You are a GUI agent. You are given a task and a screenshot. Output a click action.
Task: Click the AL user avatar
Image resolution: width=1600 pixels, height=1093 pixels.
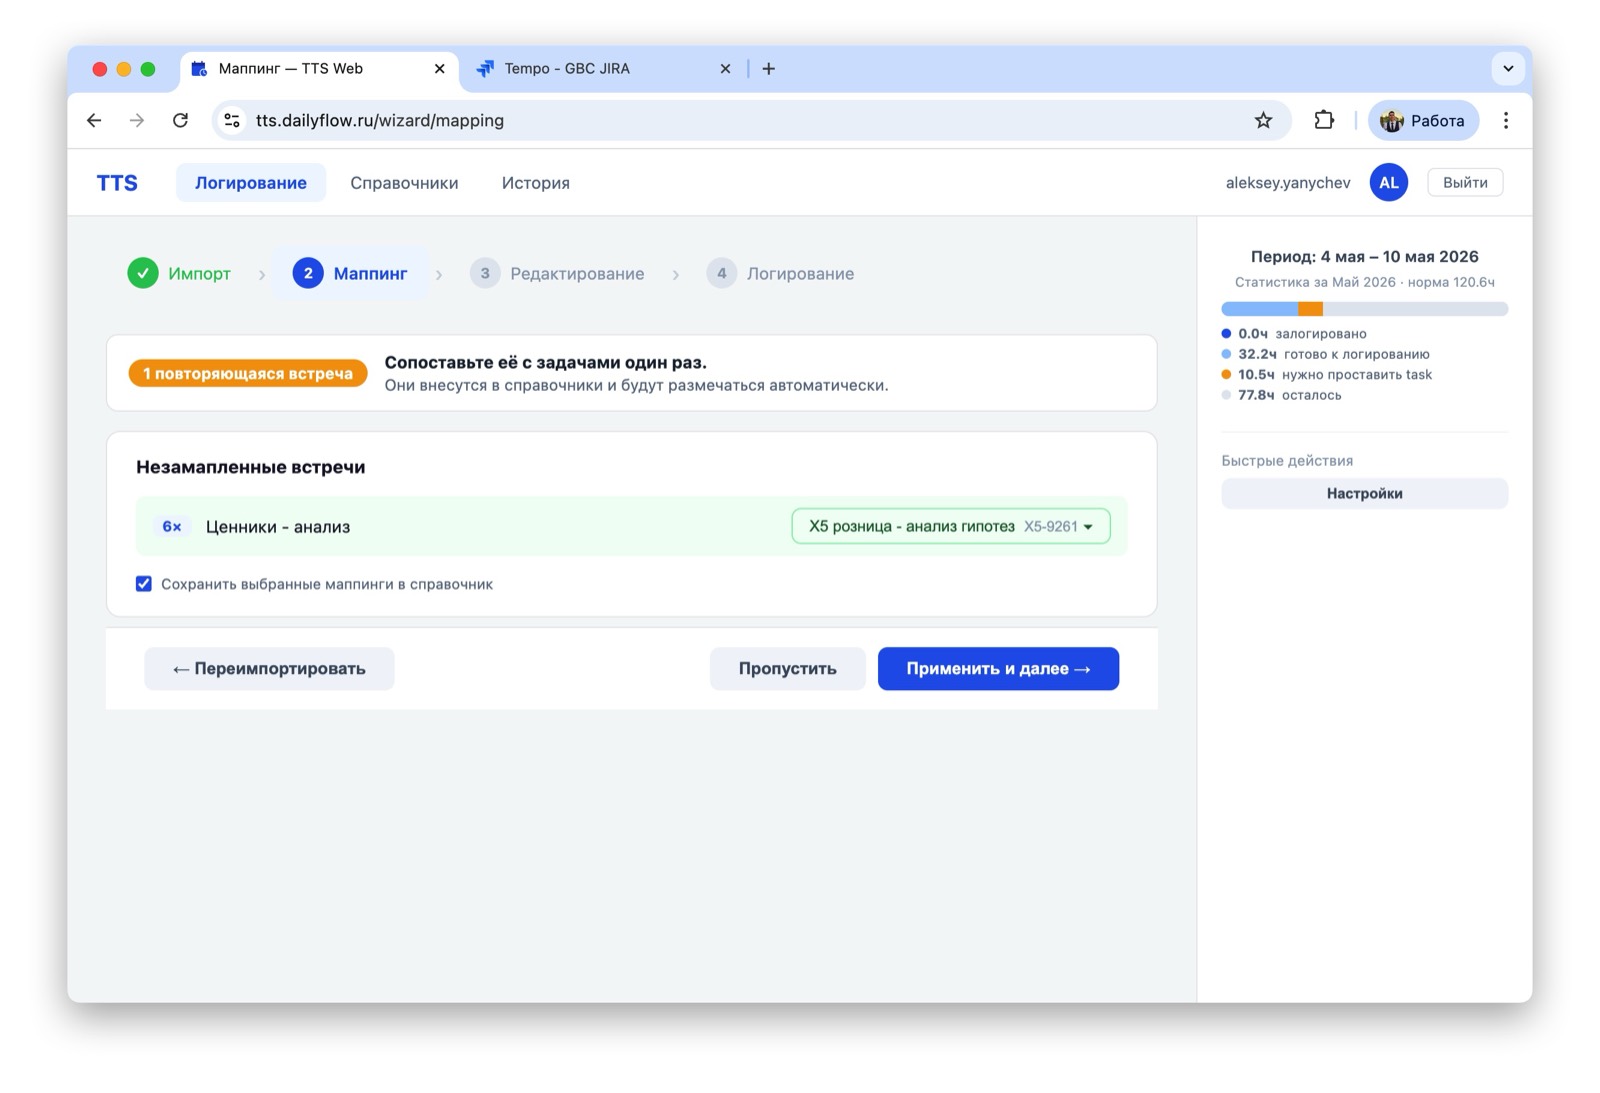pyautogui.click(x=1388, y=182)
